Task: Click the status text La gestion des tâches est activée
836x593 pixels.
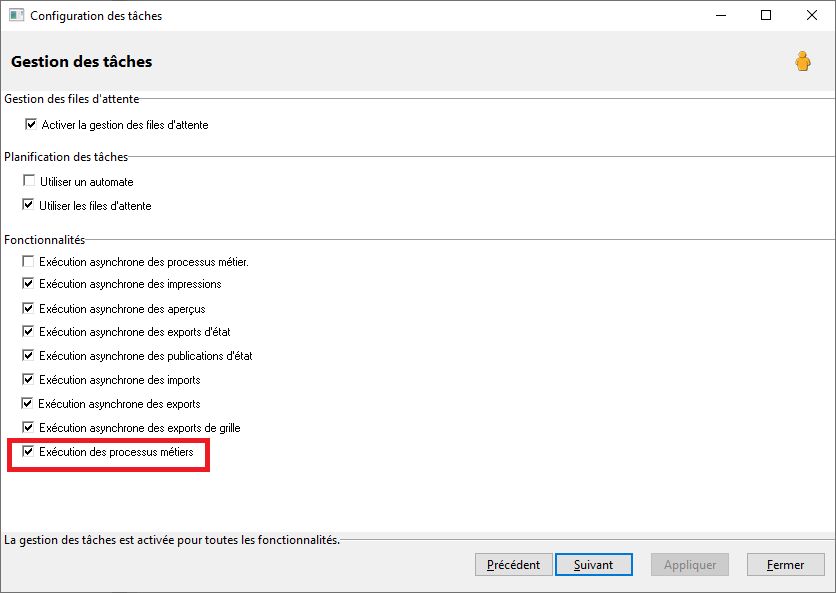Action: coord(172,540)
